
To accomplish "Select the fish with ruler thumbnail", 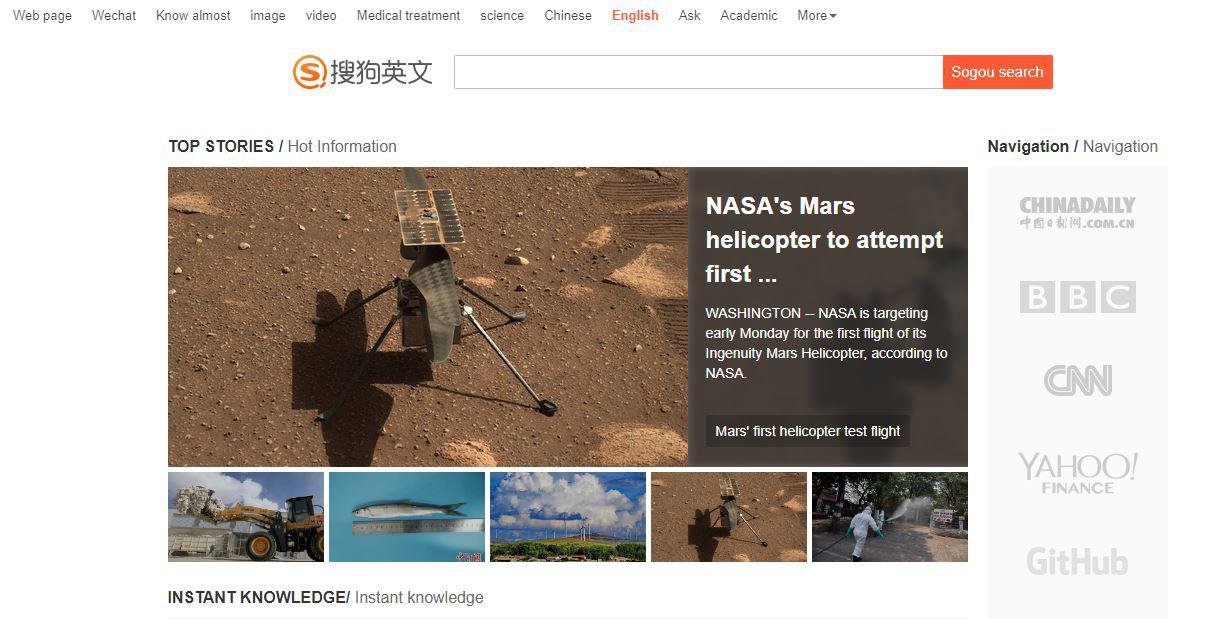I will 407,517.
